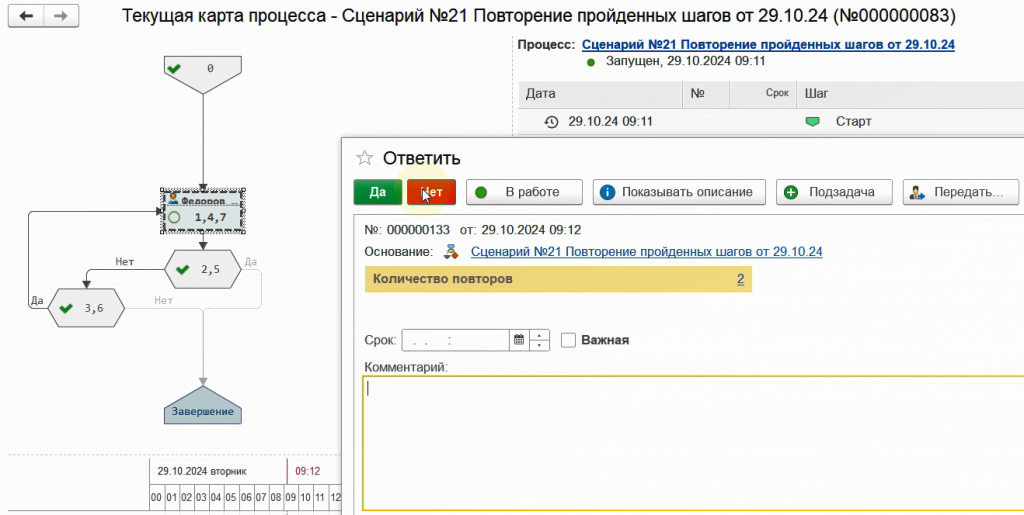Viewport: 1024px width, 515px height.
Task: Open Сценарий №21 process link at top
Action: point(768,45)
